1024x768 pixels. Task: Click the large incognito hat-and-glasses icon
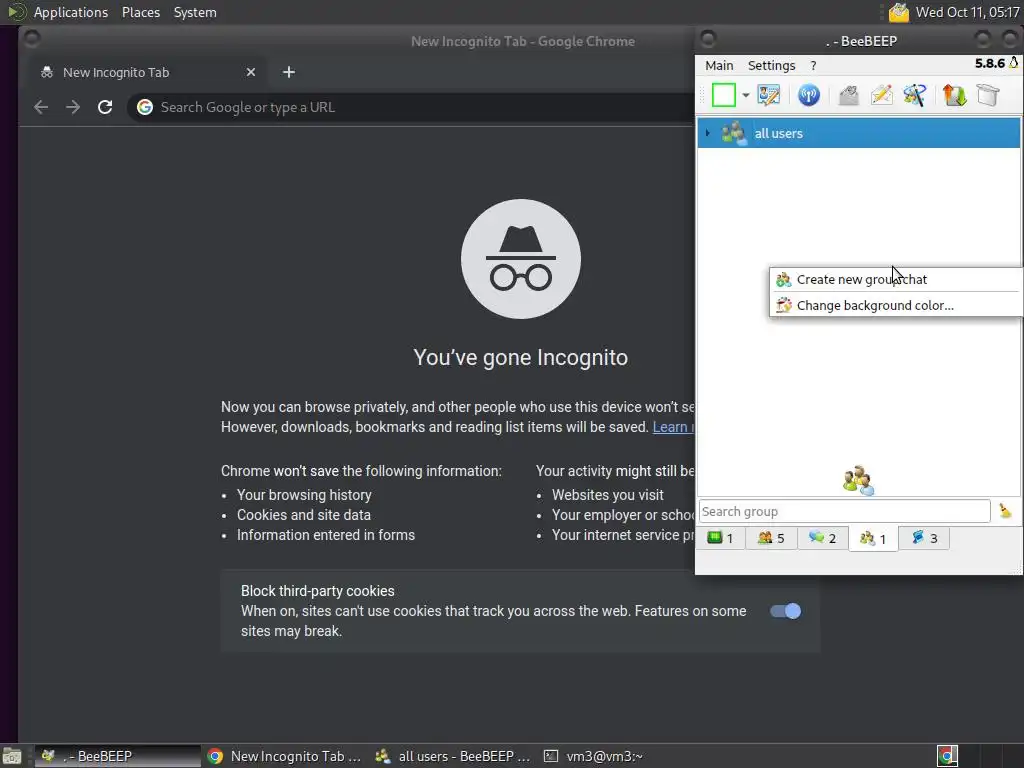[x=520, y=259]
